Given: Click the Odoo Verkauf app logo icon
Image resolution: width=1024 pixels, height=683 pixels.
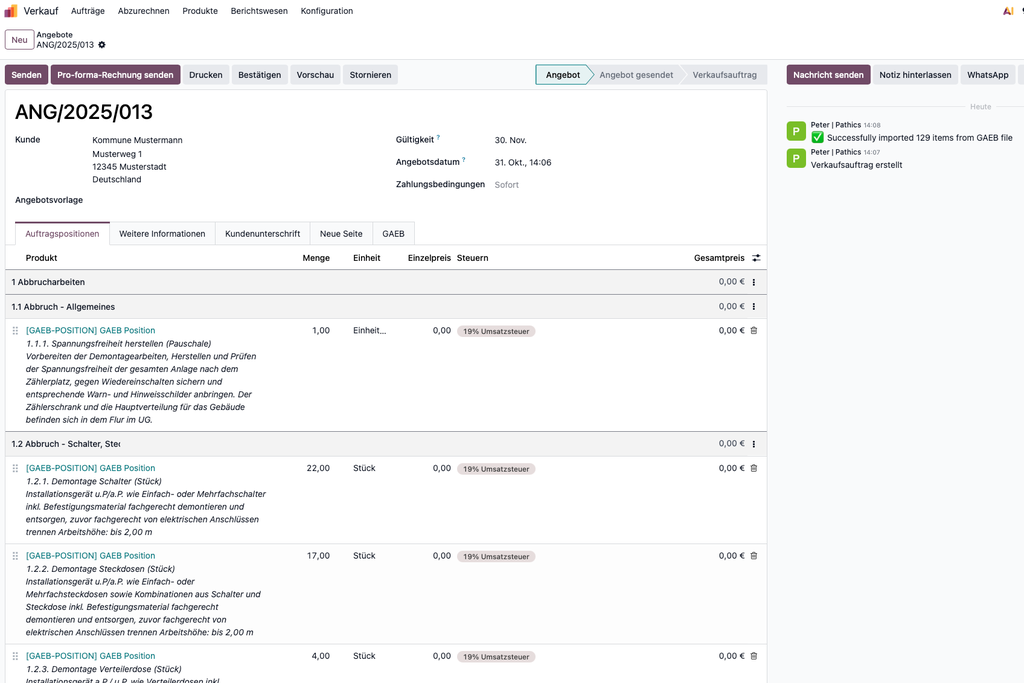Looking at the screenshot, I should tap(11, 11).
